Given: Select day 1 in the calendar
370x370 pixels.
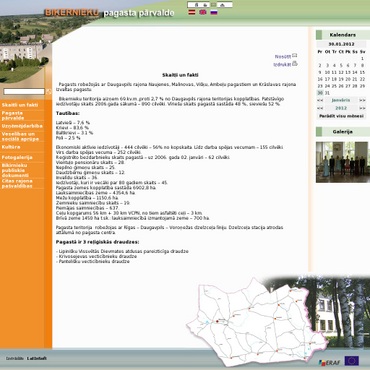Looking at the screenshot, I should pos(362,58).
